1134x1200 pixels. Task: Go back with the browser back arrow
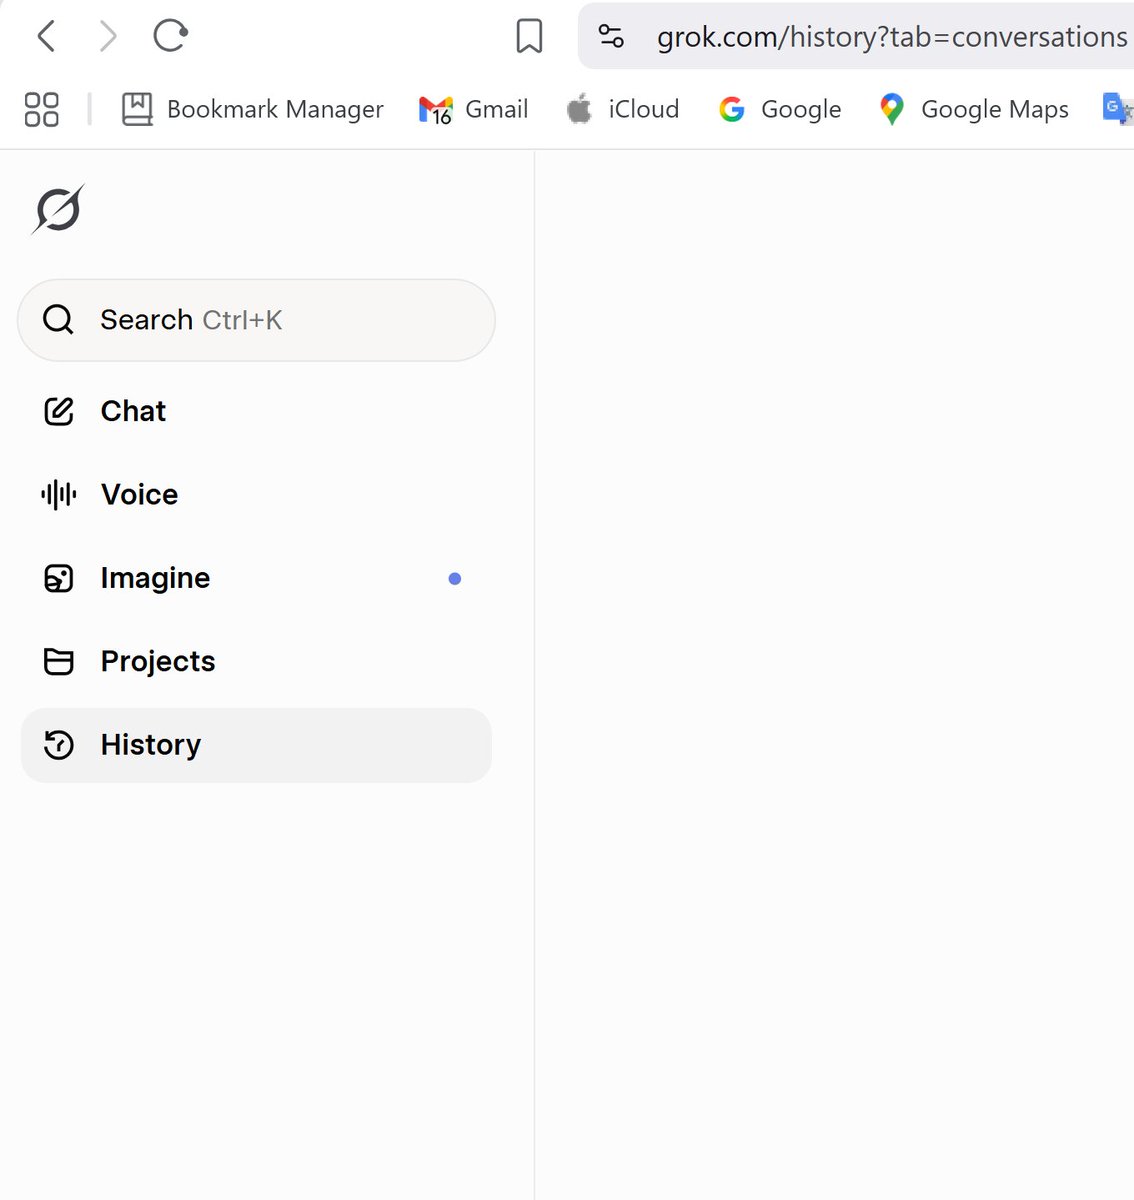[x=46, y=37]
